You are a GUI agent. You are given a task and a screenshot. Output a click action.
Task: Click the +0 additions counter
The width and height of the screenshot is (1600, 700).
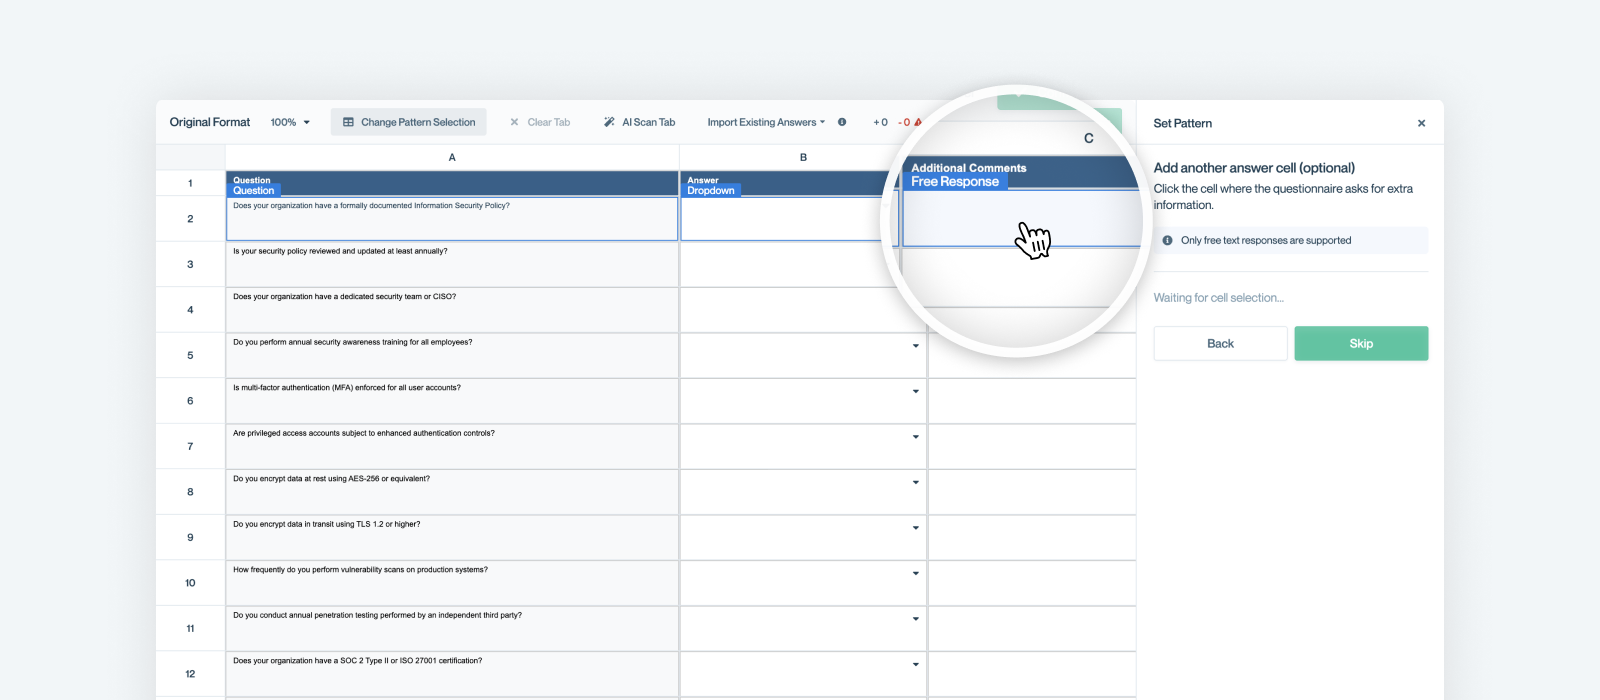point(880,122)
